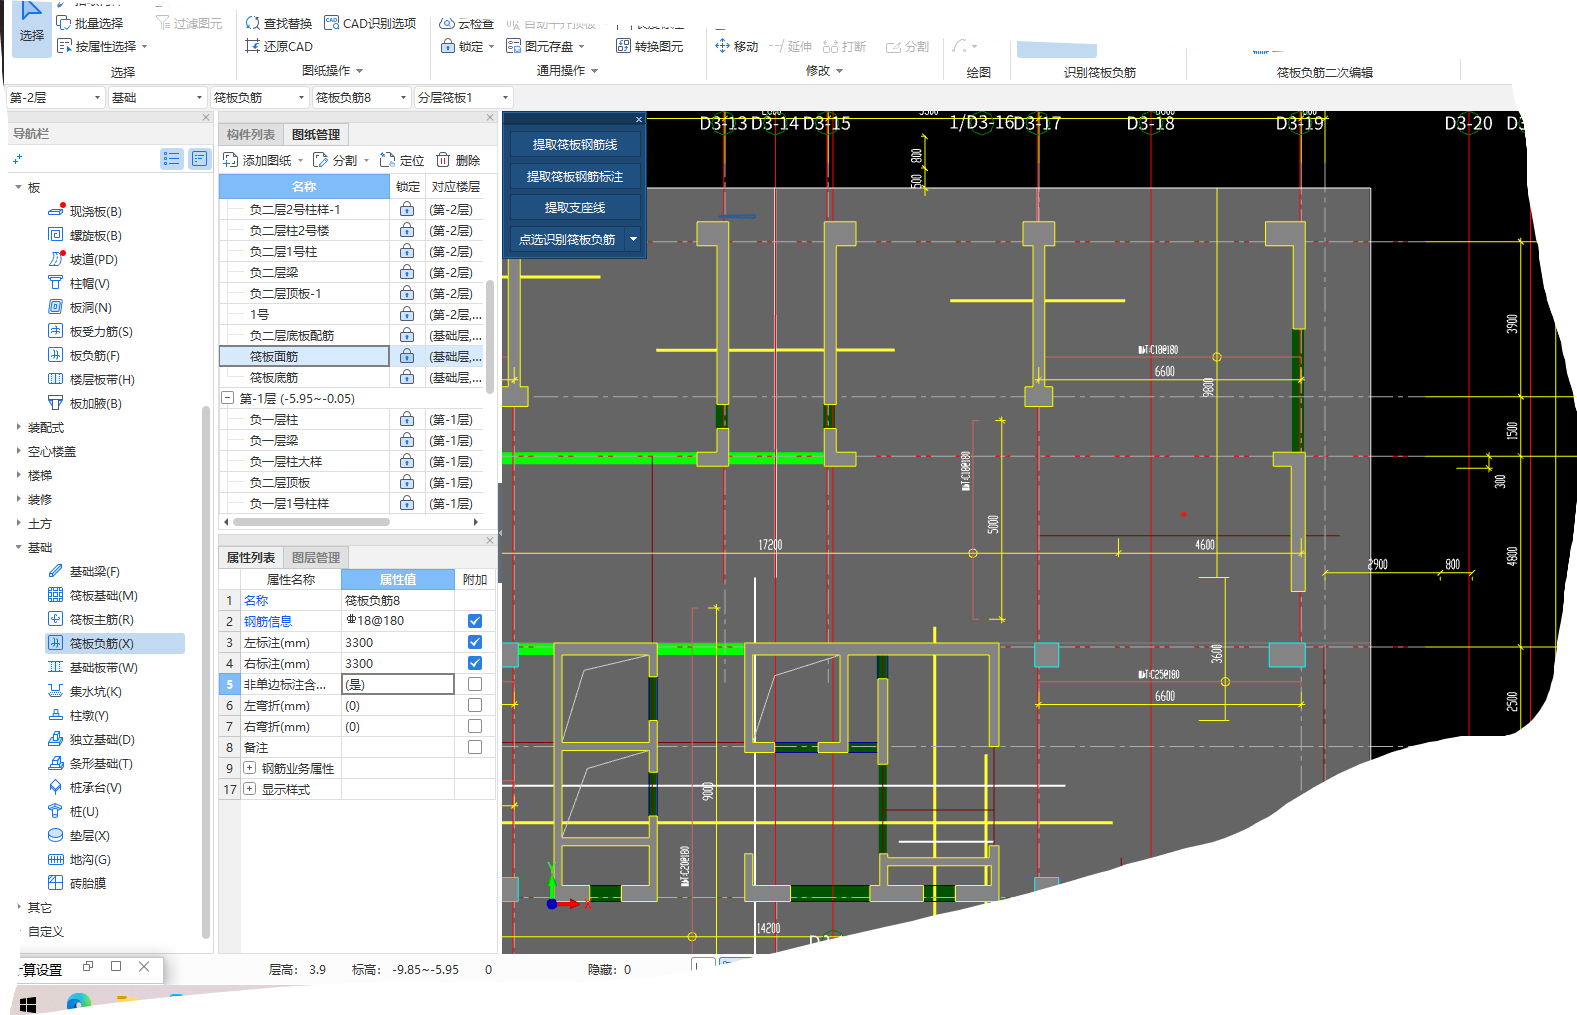1577x1015 pixels.
Task: Click 钢筋信息 value cell
Action: click(398, 621)
